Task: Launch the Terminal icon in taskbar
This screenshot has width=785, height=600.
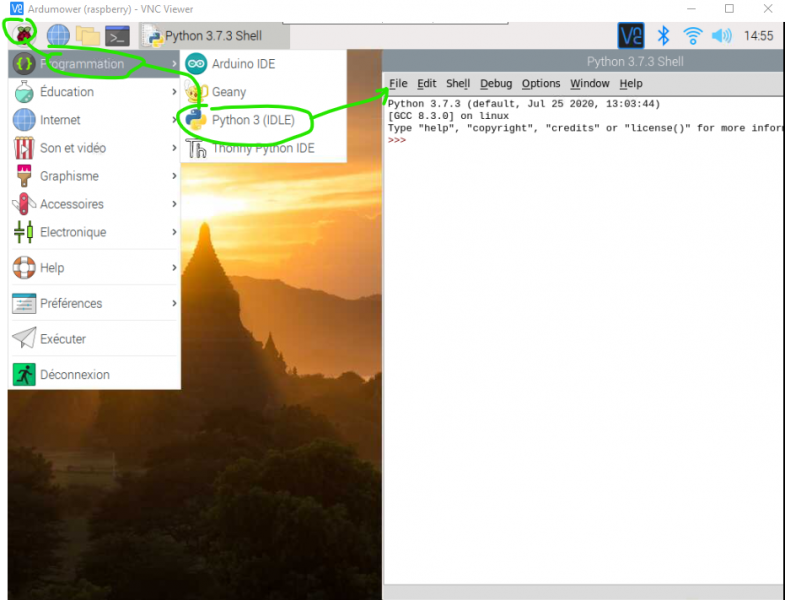Action: 117,36
